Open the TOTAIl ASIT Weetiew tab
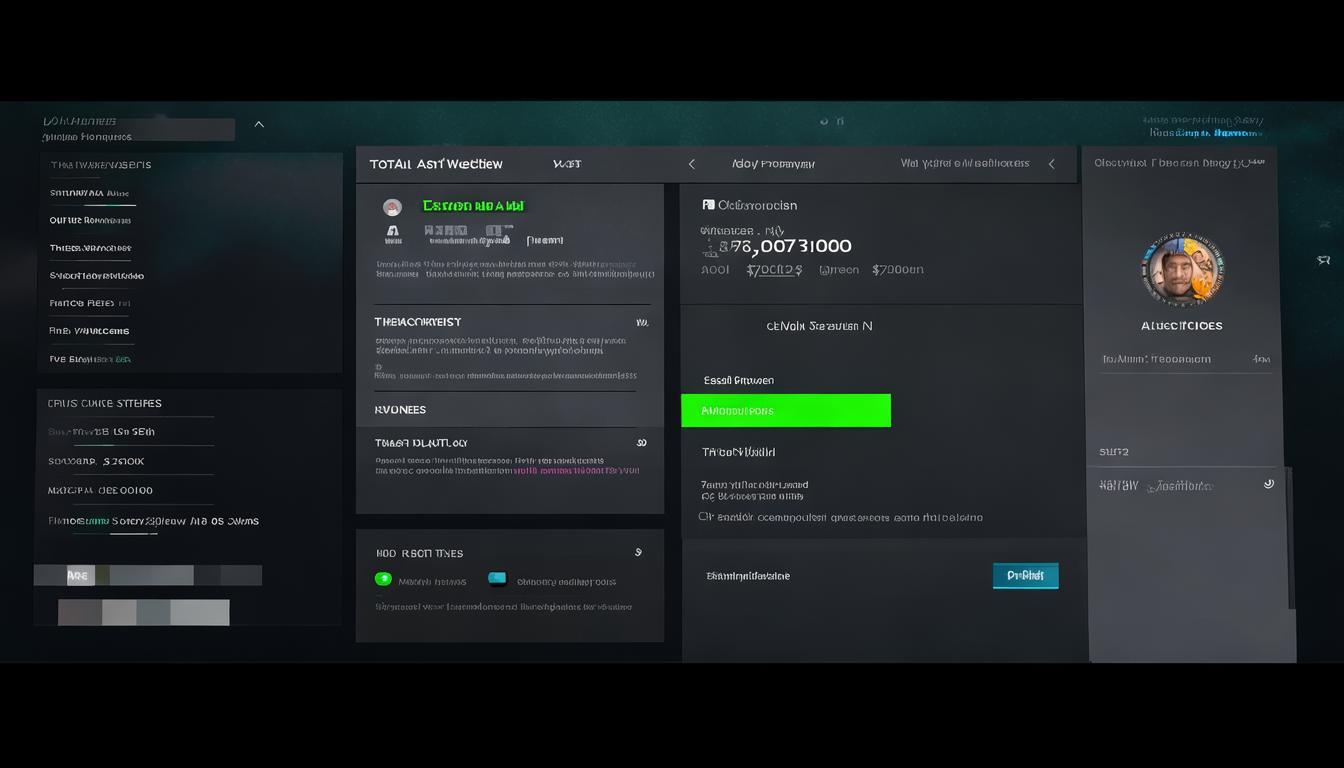 click(436, 164)
